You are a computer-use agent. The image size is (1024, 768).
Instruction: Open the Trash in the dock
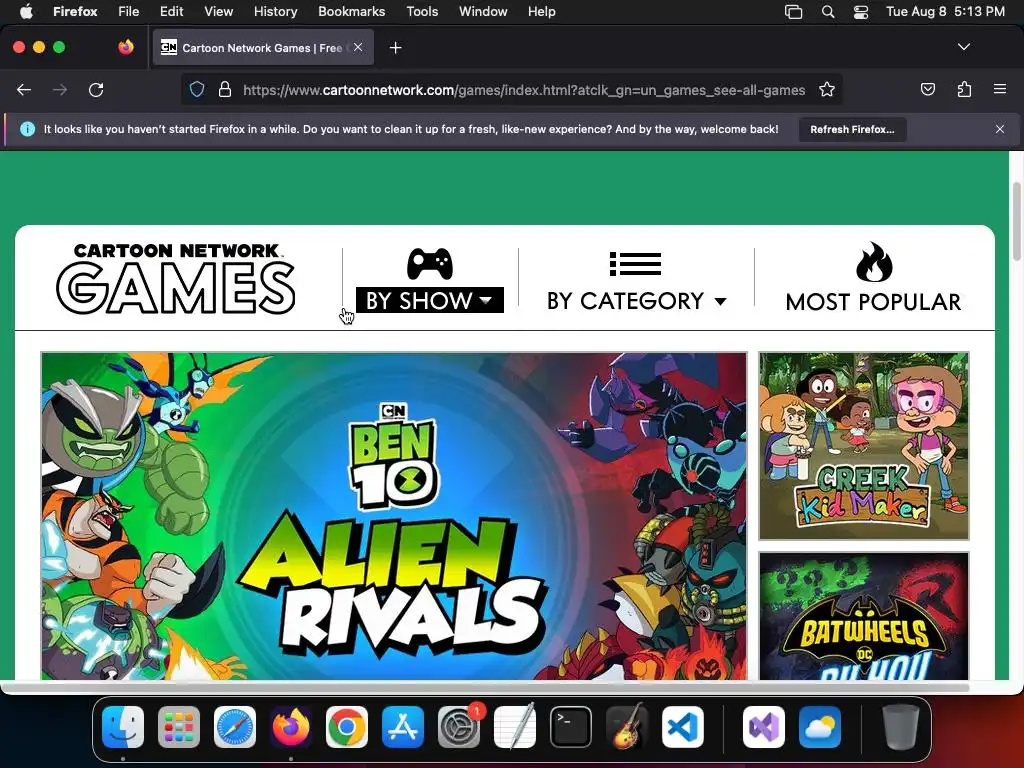[901, 727]
